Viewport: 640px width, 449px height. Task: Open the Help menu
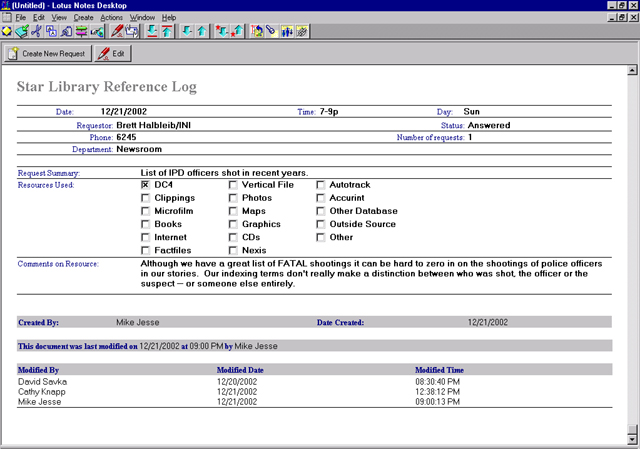click(169, 18)
